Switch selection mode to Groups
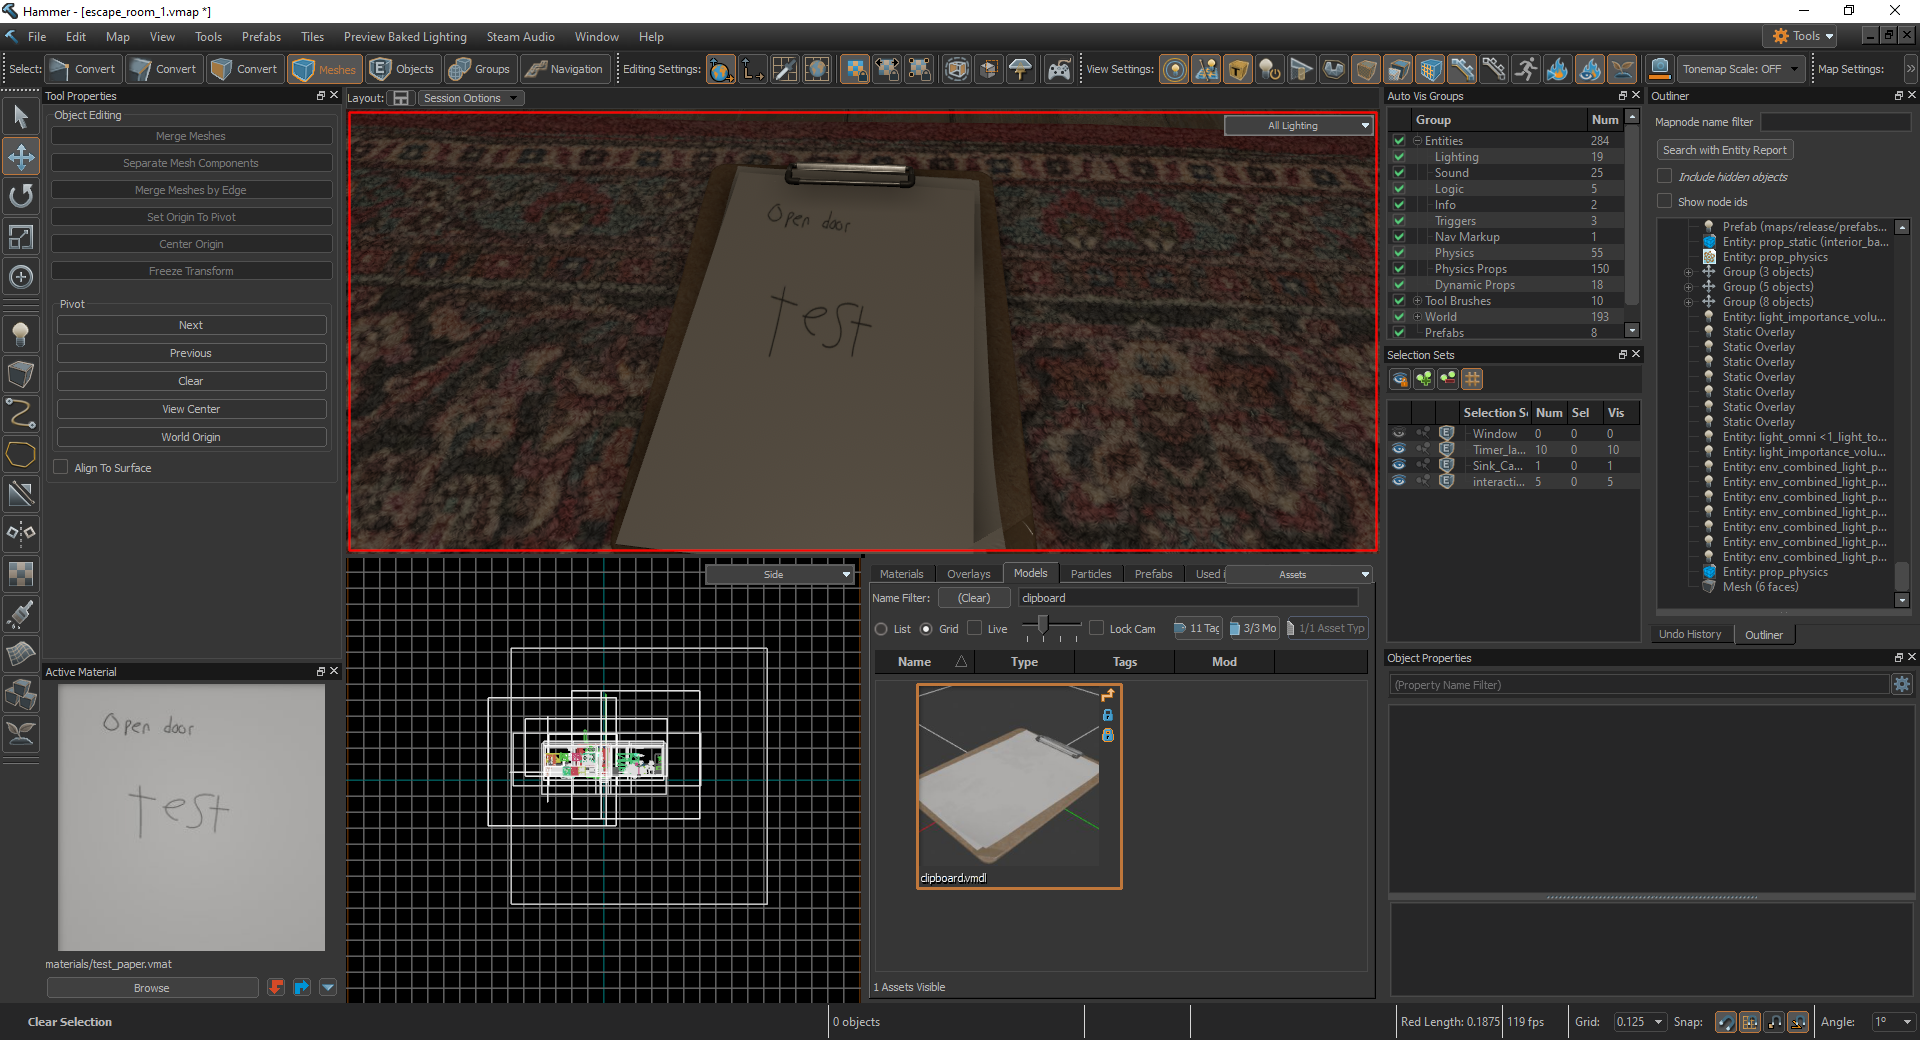This screenshot has height=1040, width=1920. tap(480, 69)
